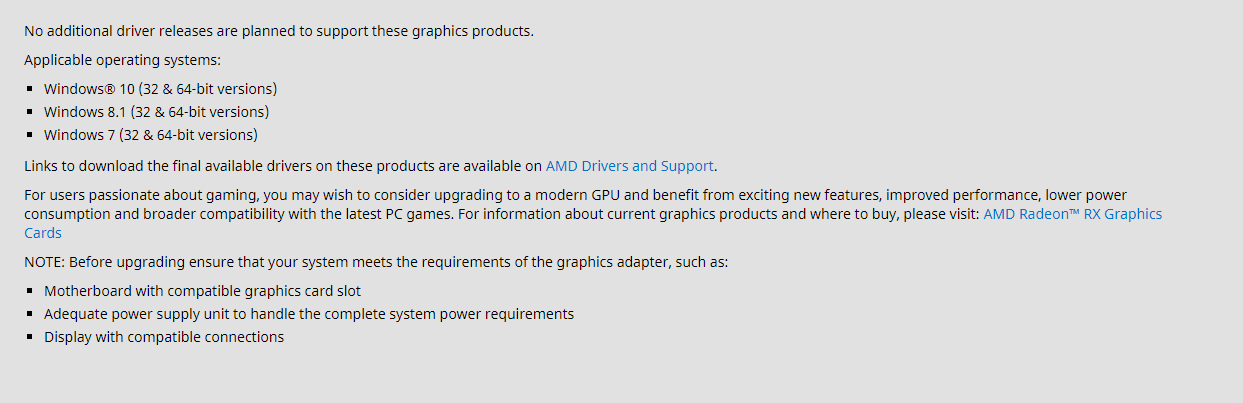Click the bullet marker beside Windows 7
This screenshot has width=1243, height=403.
click(x=31, y=135)
